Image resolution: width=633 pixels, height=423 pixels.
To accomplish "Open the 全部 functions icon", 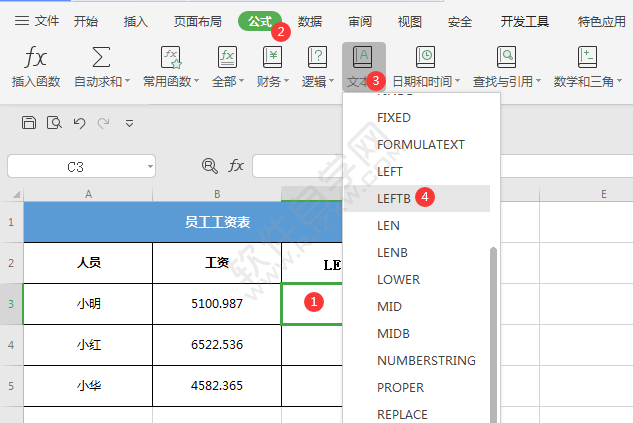I will point(227,57).
